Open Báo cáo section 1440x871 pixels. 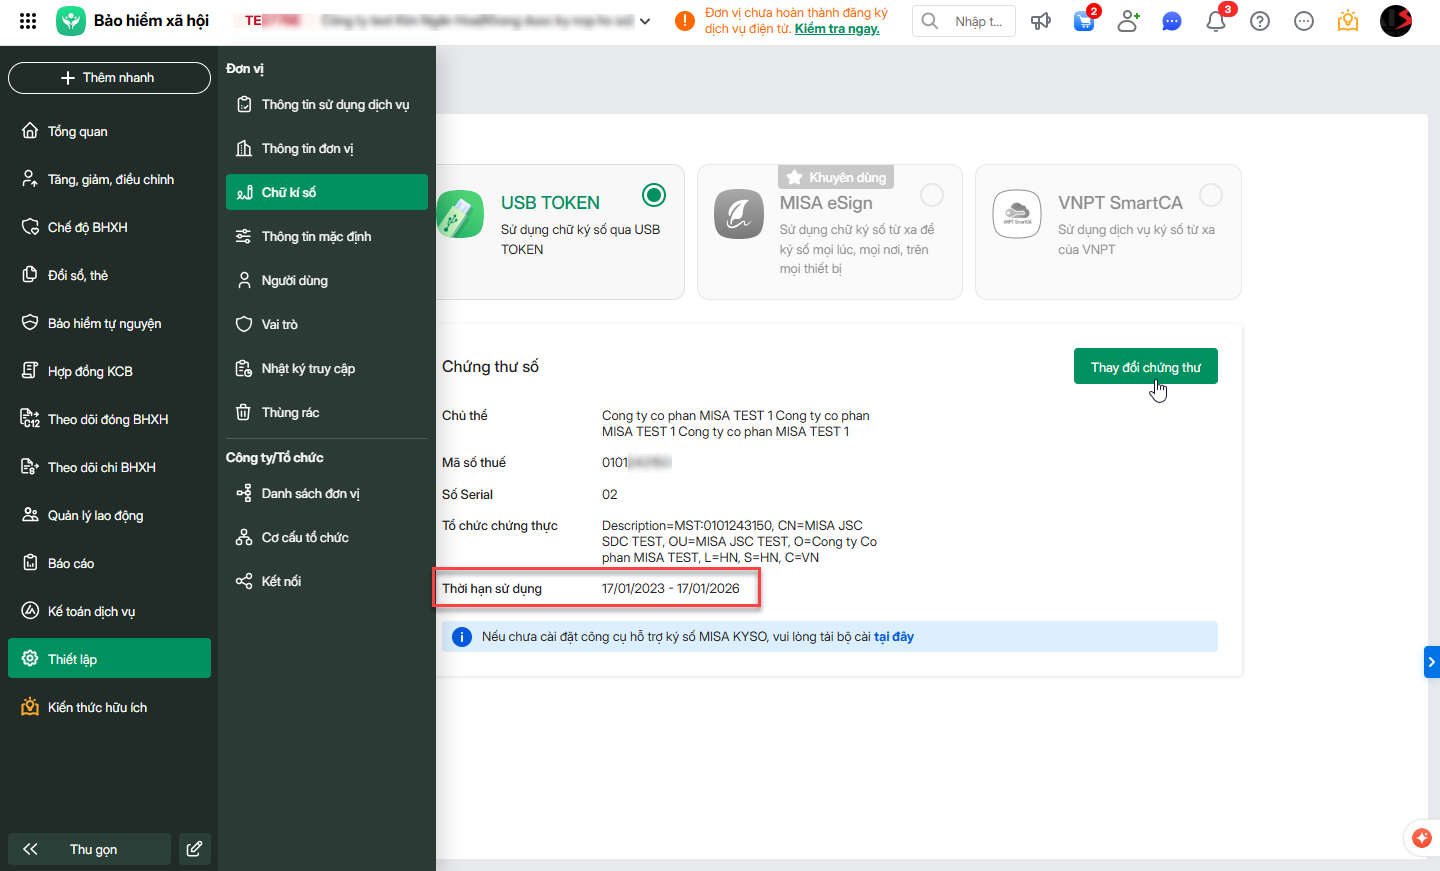[x=109, y=563]
